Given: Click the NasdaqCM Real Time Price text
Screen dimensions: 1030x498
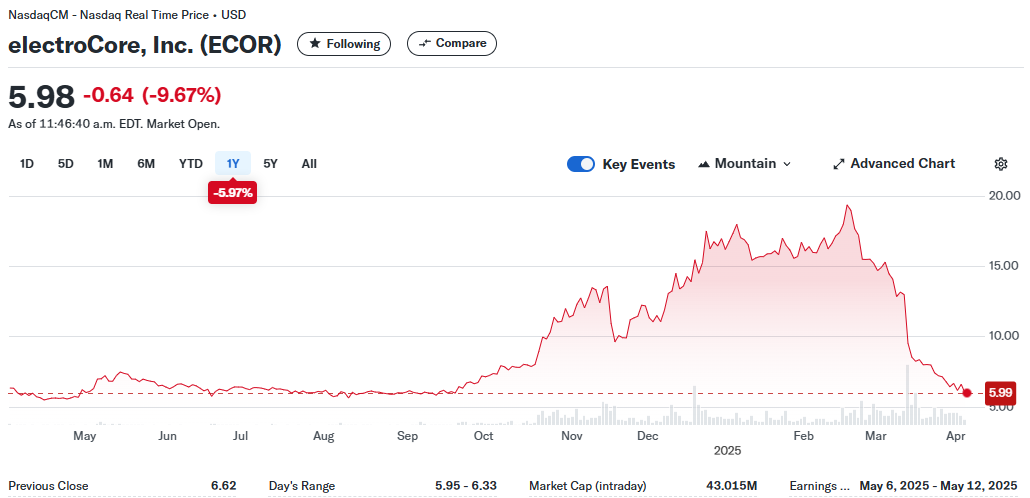Looking at the screenshot, I should click(x=127, y=14).
